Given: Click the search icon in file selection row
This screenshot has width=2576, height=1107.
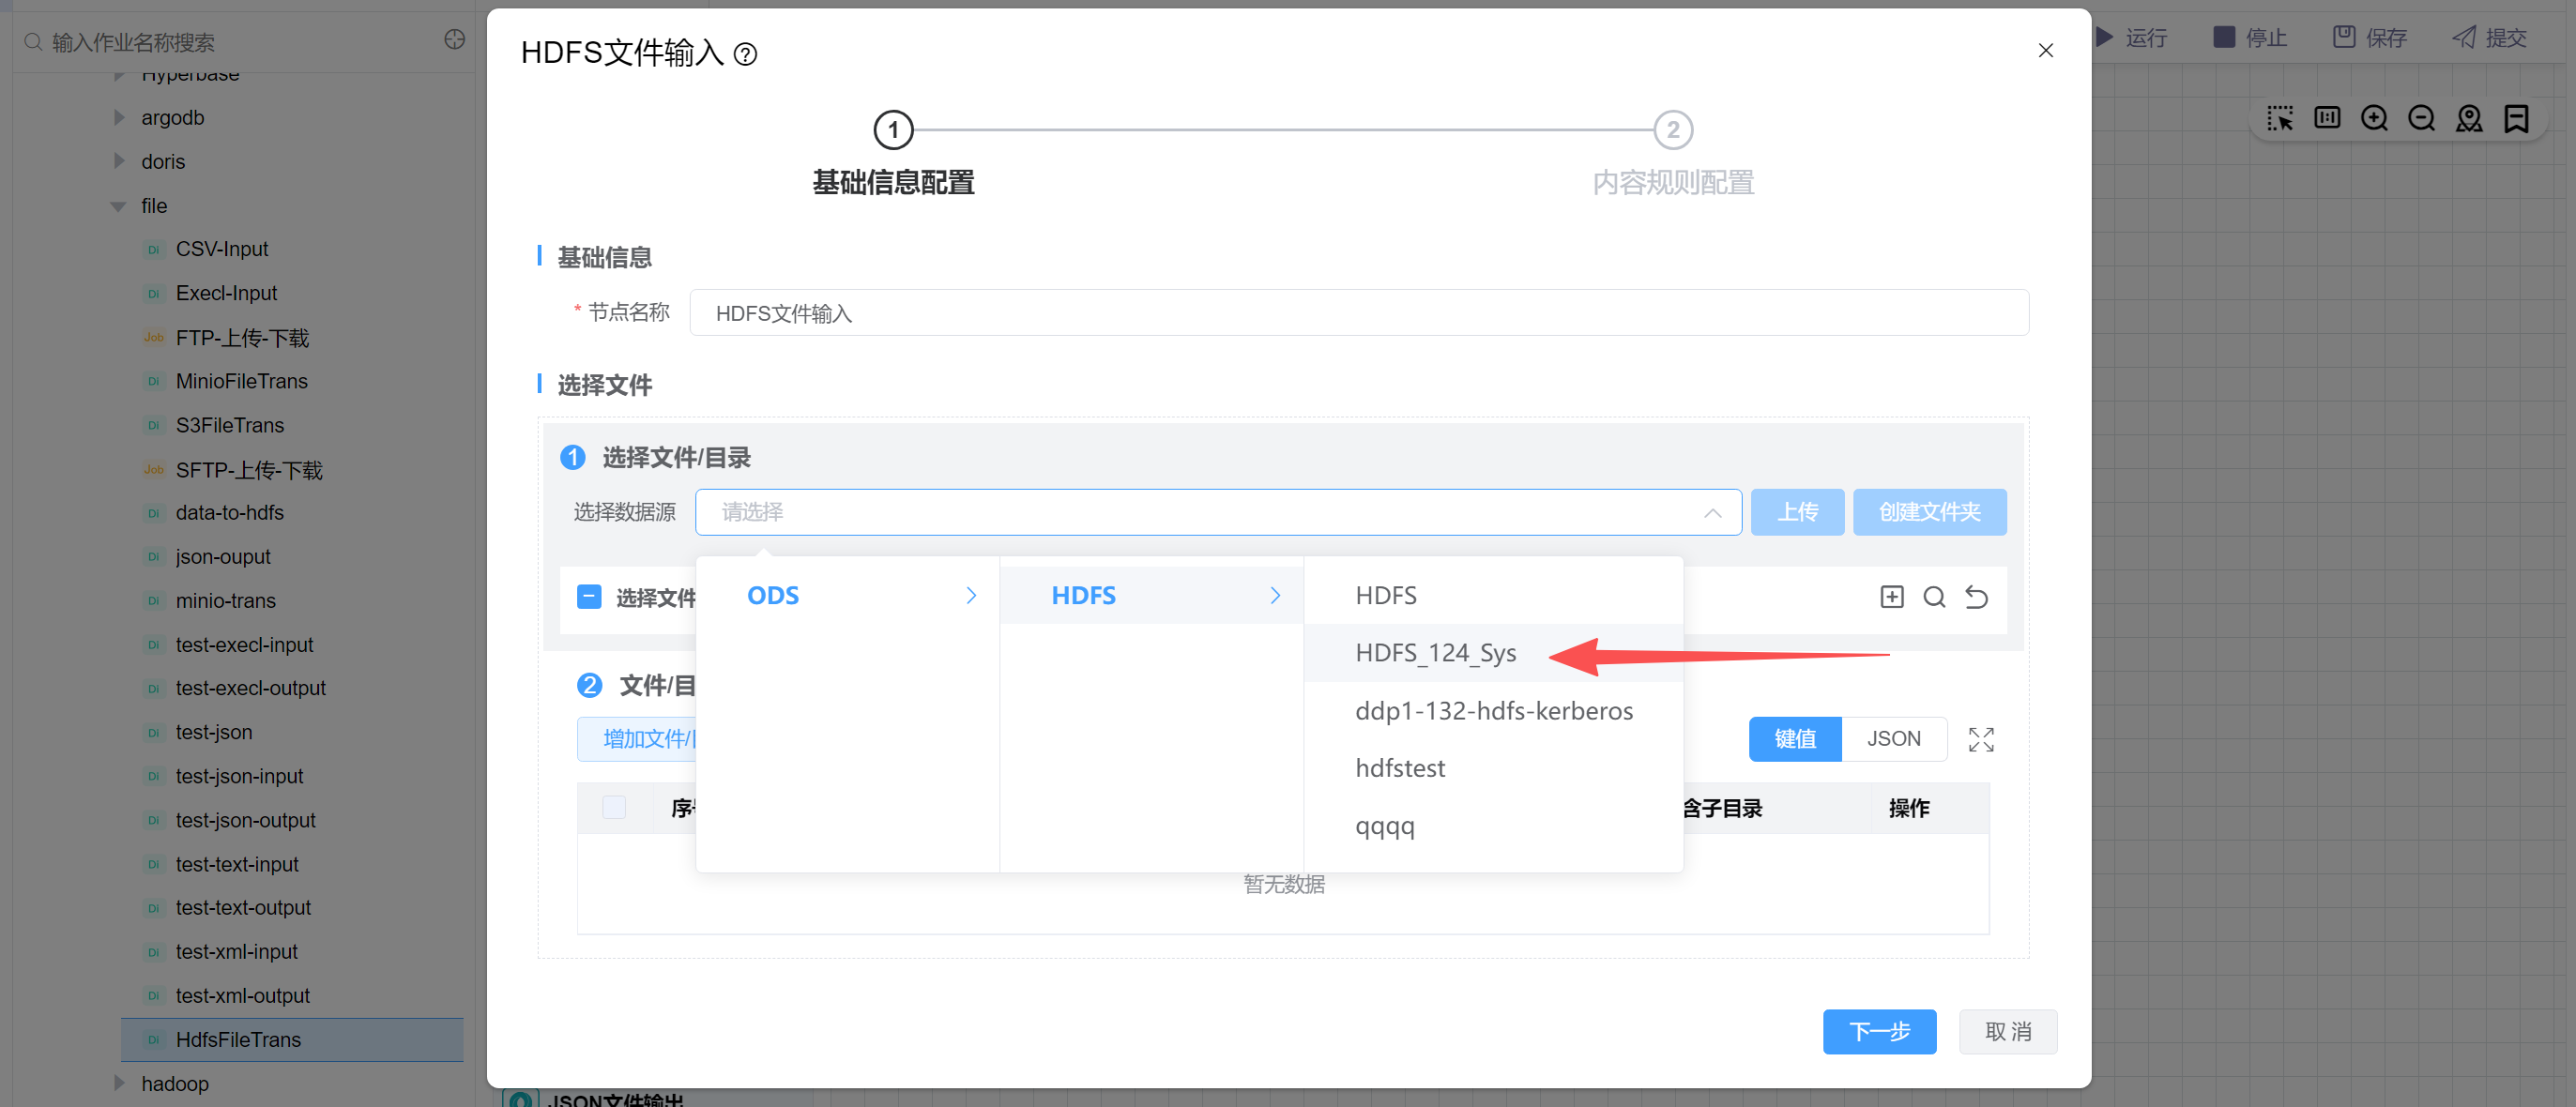Looking at the screenshot, I should (x=1933, y=597).
